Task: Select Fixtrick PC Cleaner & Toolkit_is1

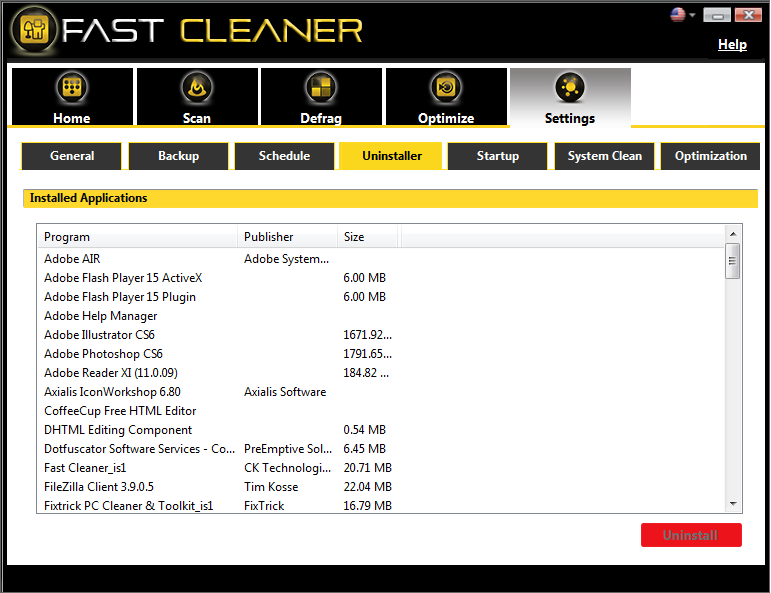Action: [x=381, y=506]
